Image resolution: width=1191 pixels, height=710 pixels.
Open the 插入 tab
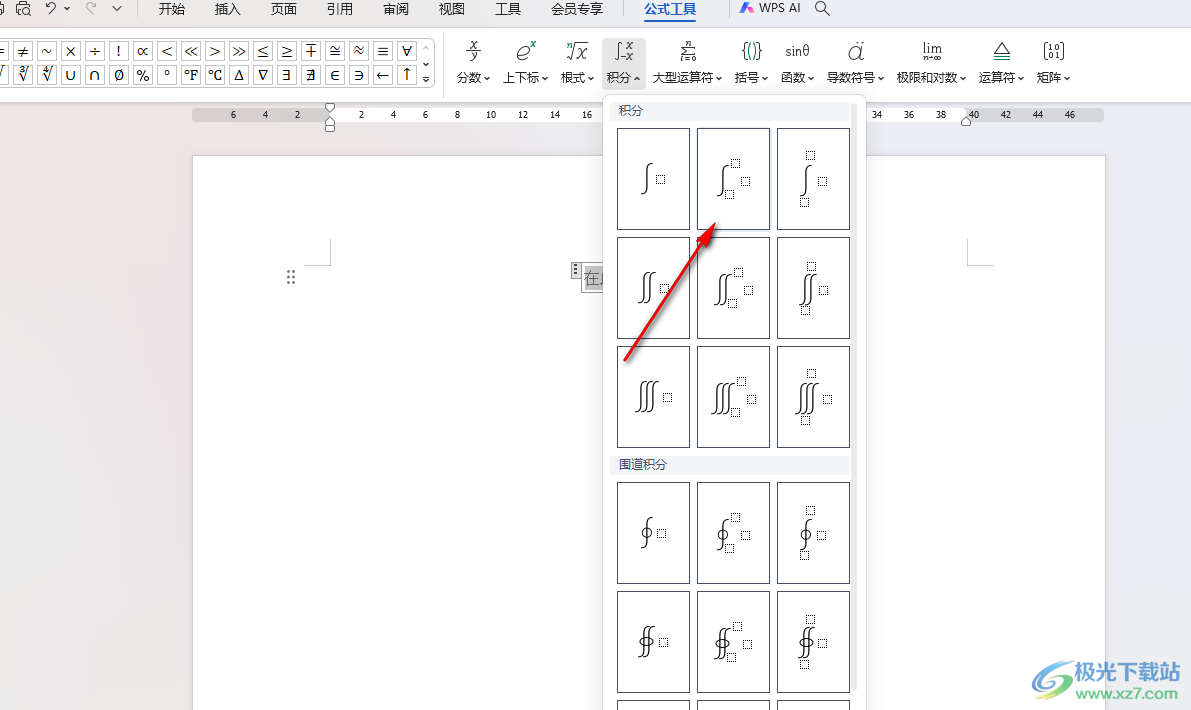click(228, 9)
